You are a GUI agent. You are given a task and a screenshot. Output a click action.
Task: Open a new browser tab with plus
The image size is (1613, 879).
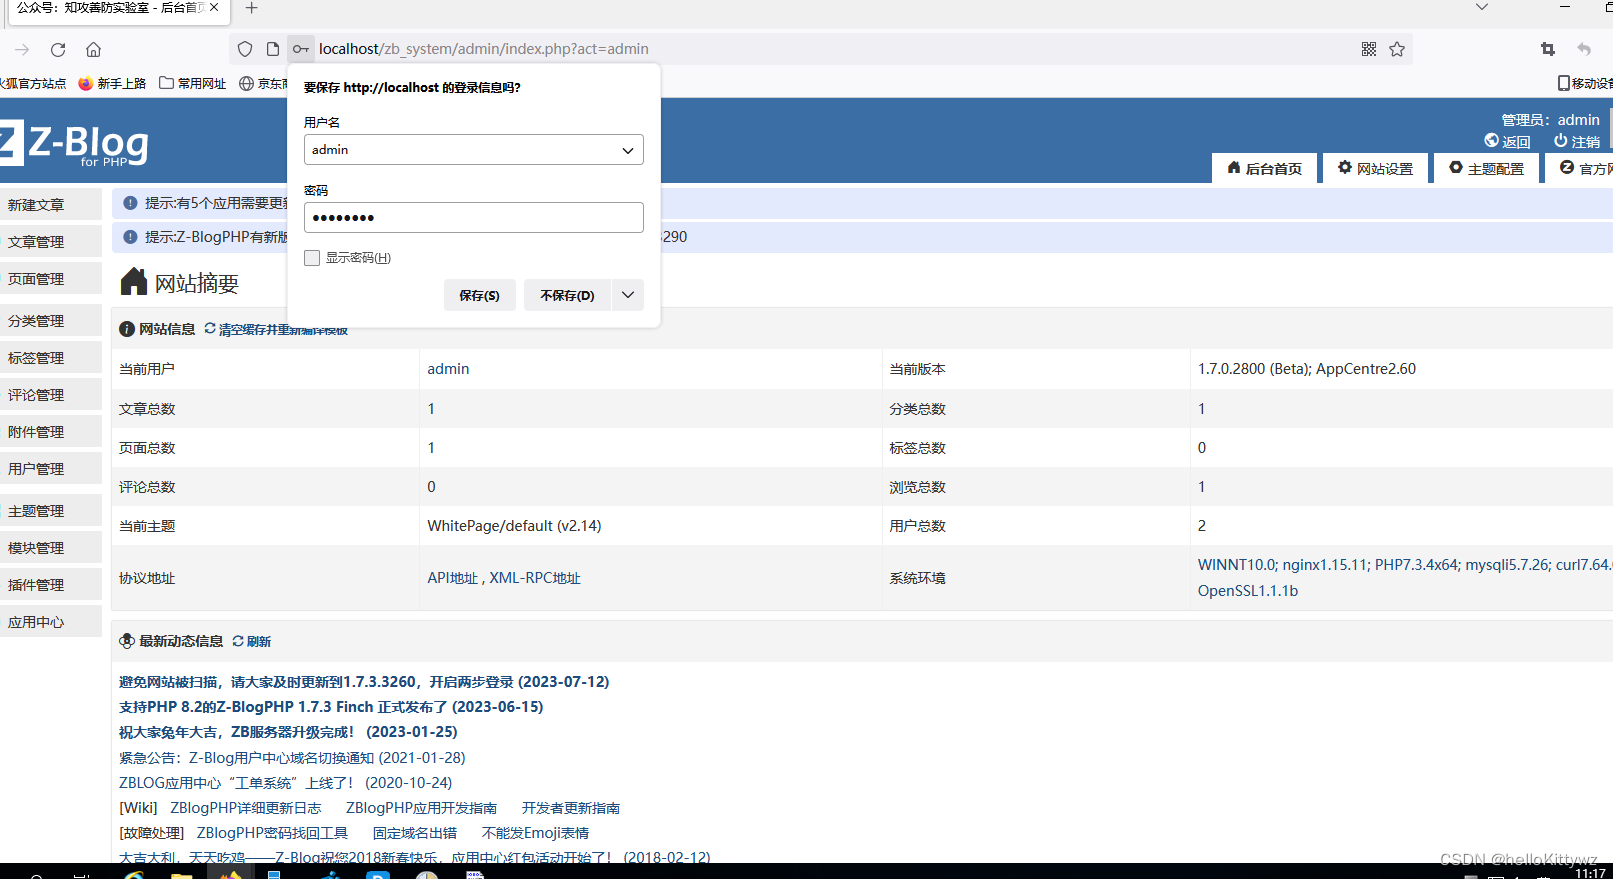pyautogui.click(x=252, y=8)
